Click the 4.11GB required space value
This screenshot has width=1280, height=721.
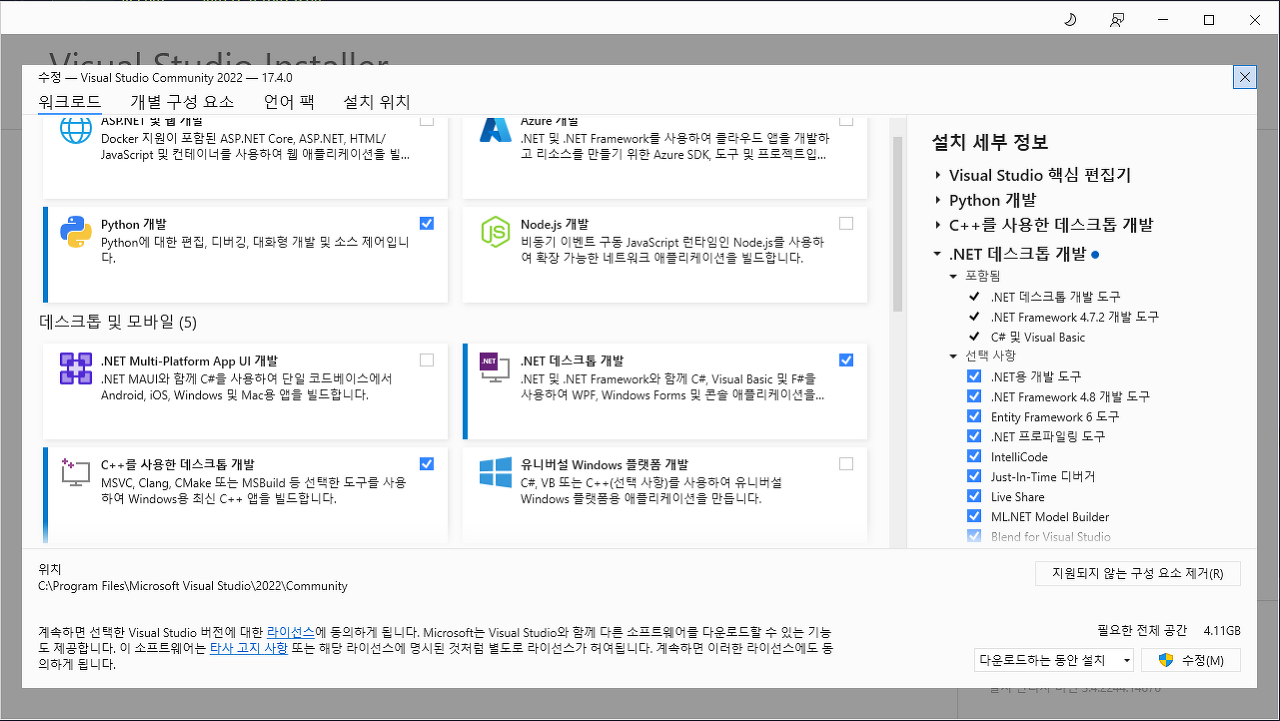1222,631
